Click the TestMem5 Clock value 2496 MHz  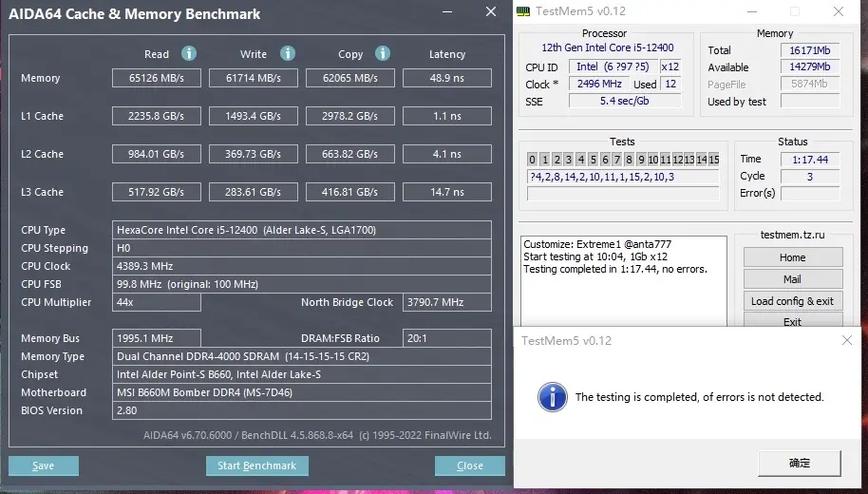[599, 84]
